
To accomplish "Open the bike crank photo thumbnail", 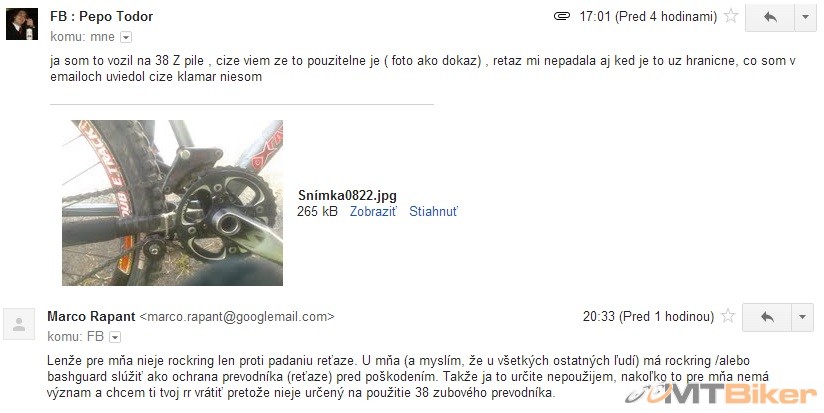I will click(172, 203).
